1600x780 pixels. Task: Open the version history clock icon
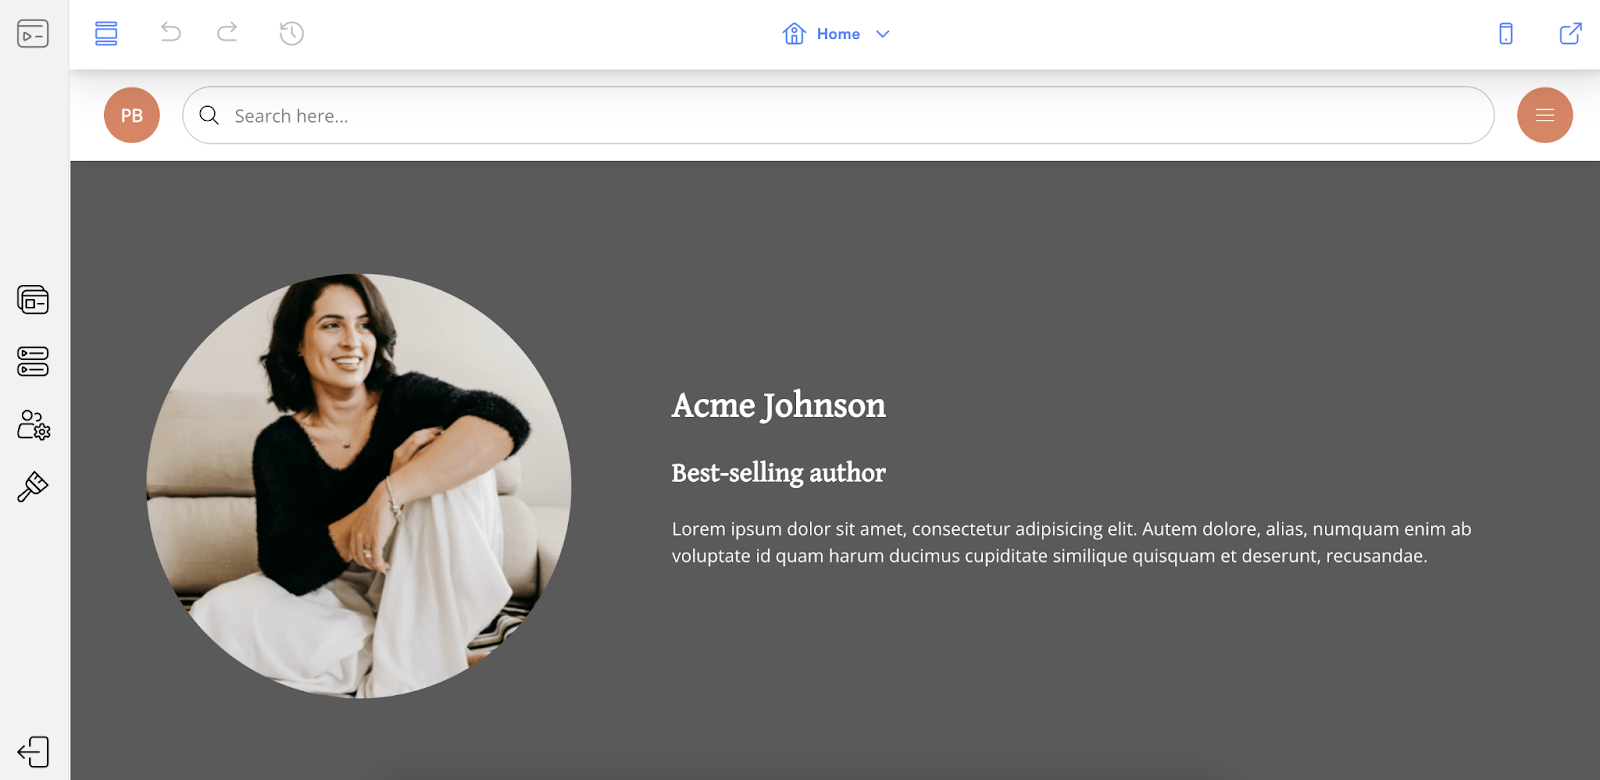pyautogui.click(x=291, y=33)
